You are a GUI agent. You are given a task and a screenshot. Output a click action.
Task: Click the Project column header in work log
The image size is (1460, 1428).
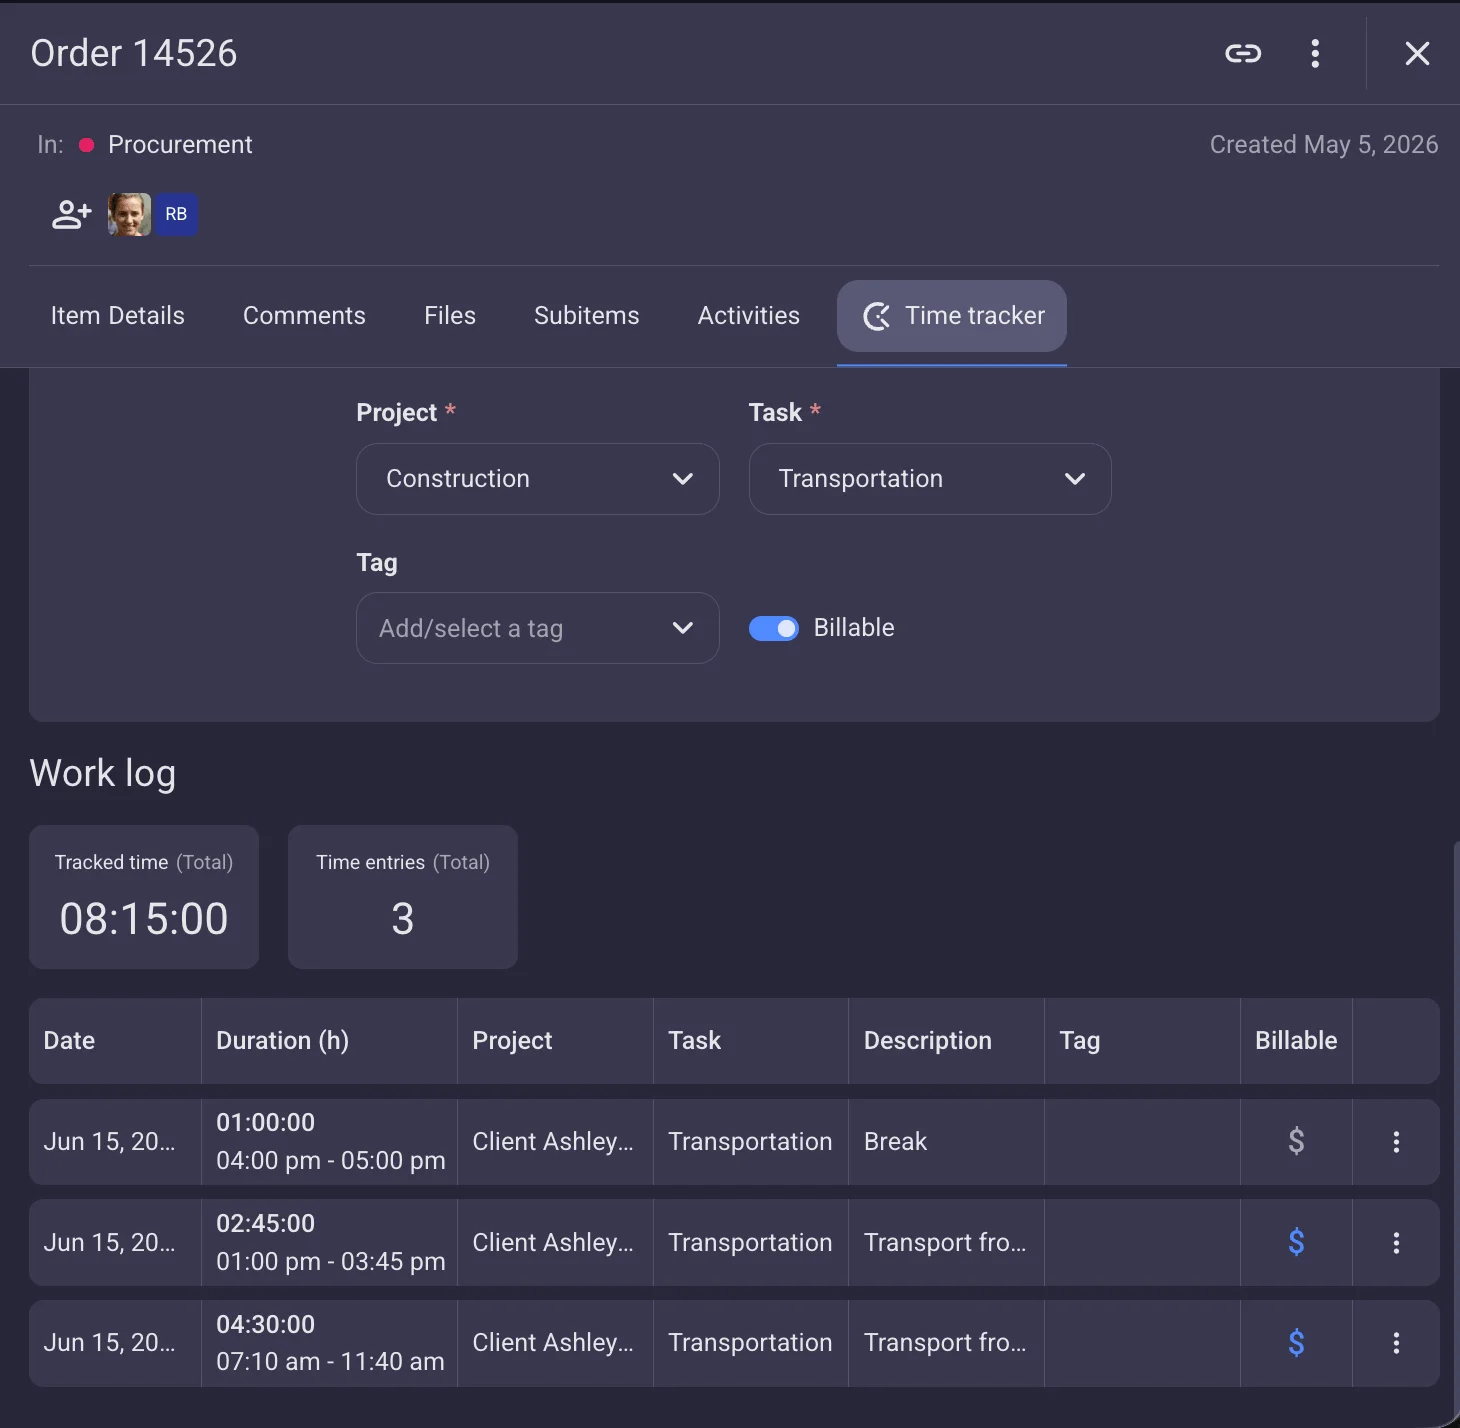(x=555, y=1041)
